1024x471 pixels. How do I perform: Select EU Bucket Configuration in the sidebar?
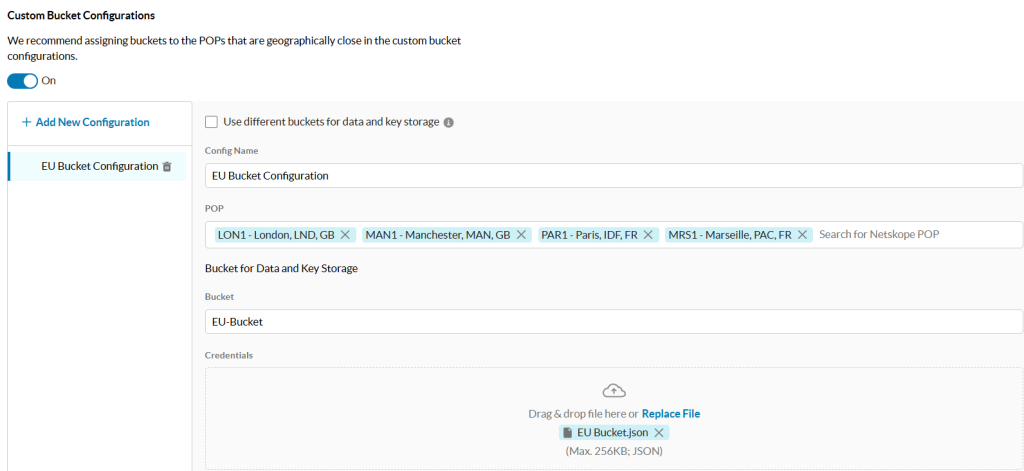(97, 167)
